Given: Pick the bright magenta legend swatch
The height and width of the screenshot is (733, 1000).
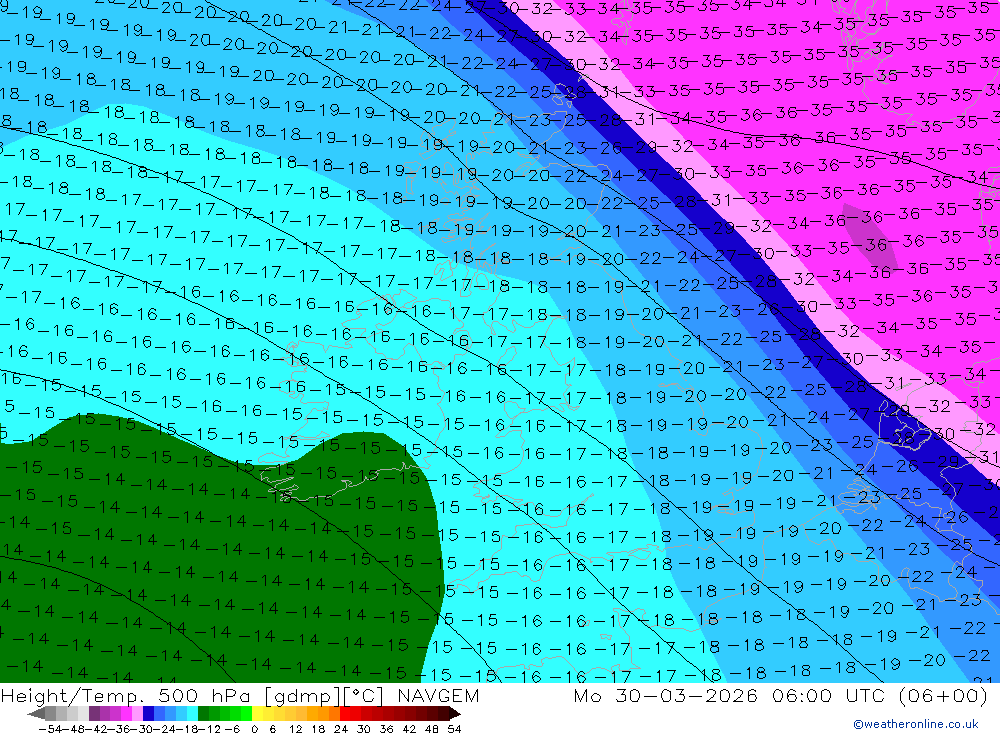Looking at the screenshot, I should [126, 714].
